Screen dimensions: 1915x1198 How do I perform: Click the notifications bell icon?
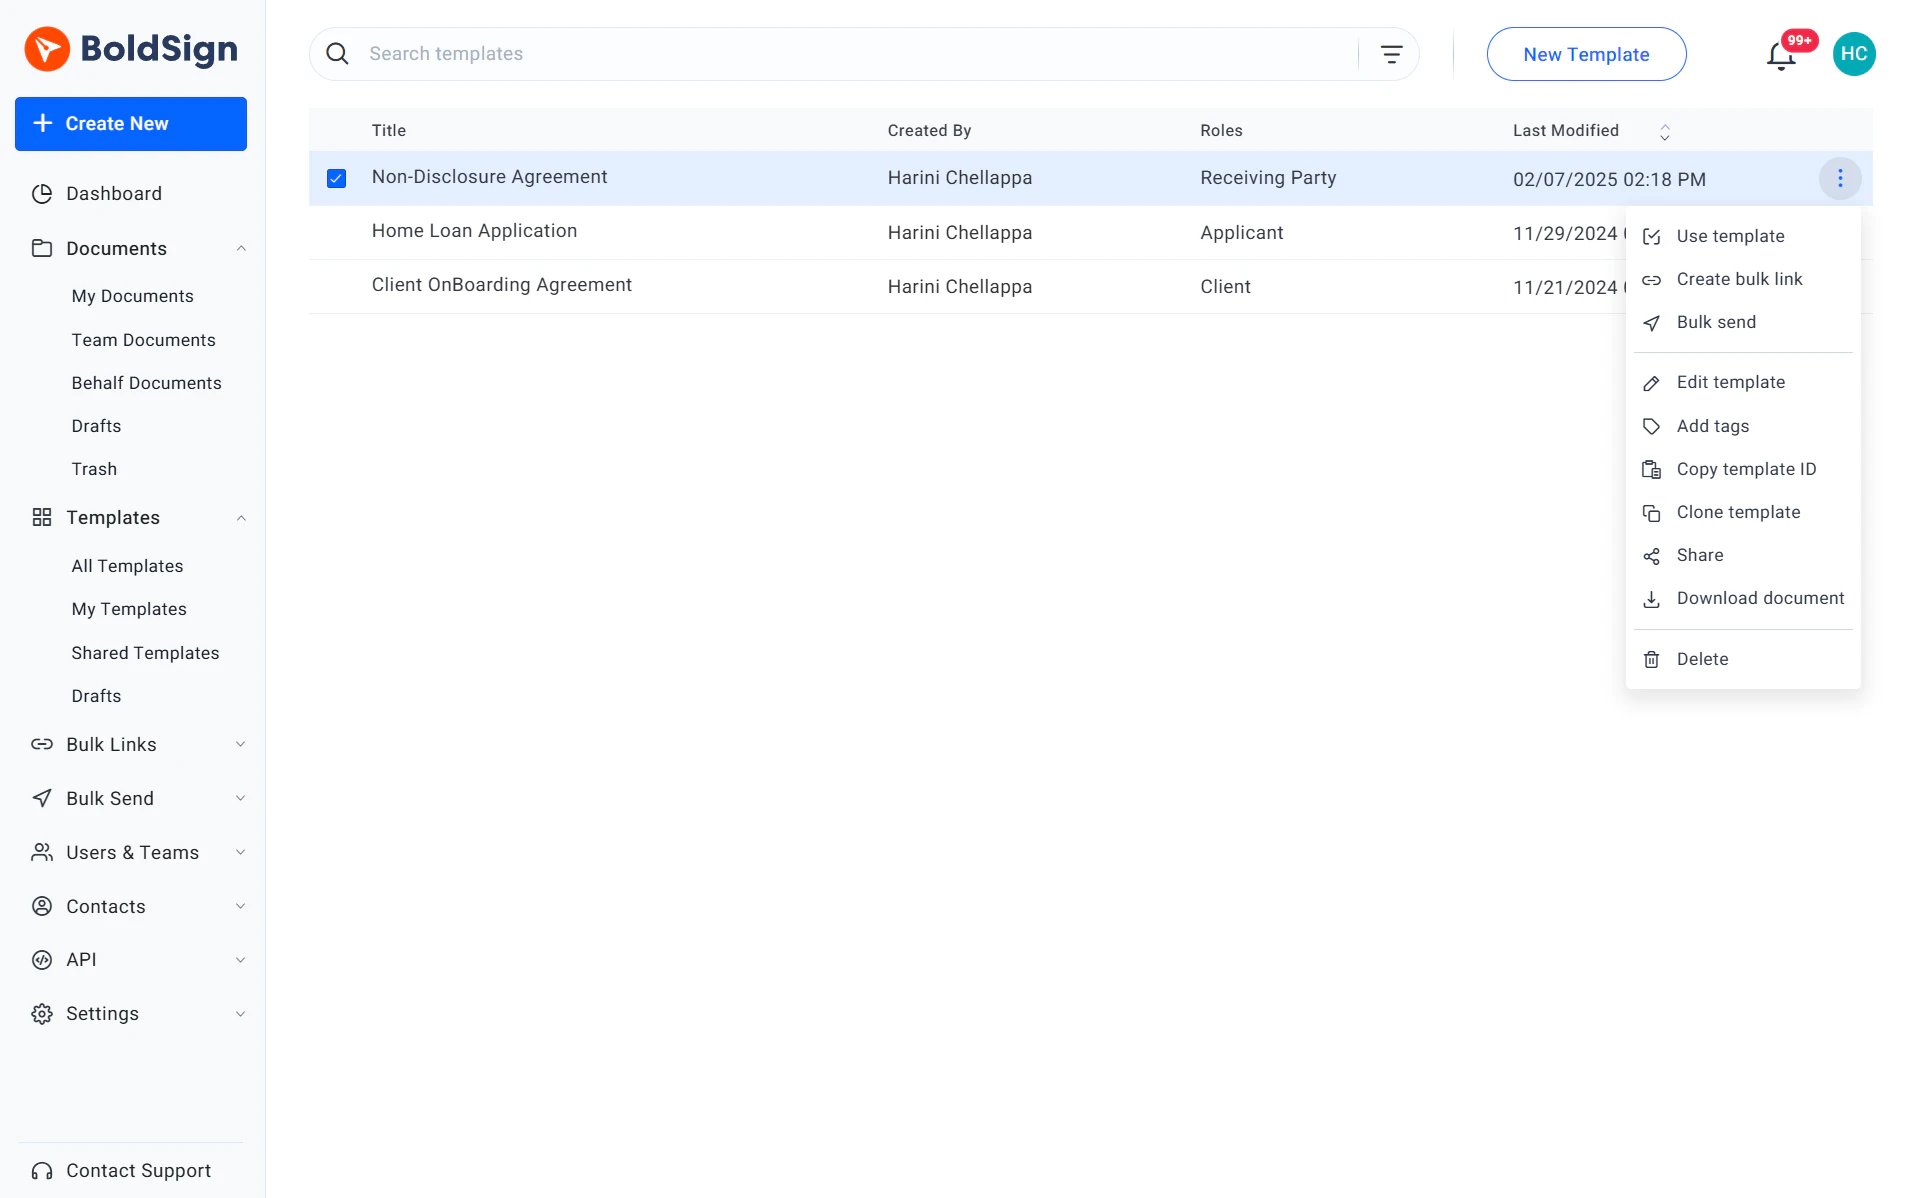1781,58
